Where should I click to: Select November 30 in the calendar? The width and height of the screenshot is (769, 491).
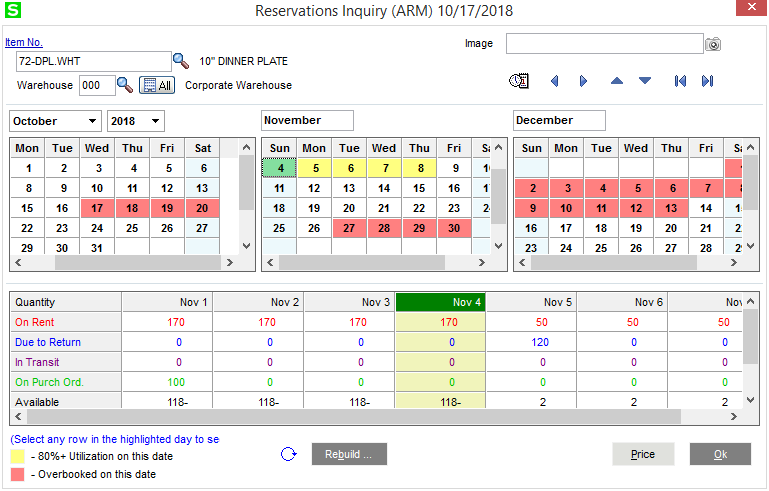(455, 228)
